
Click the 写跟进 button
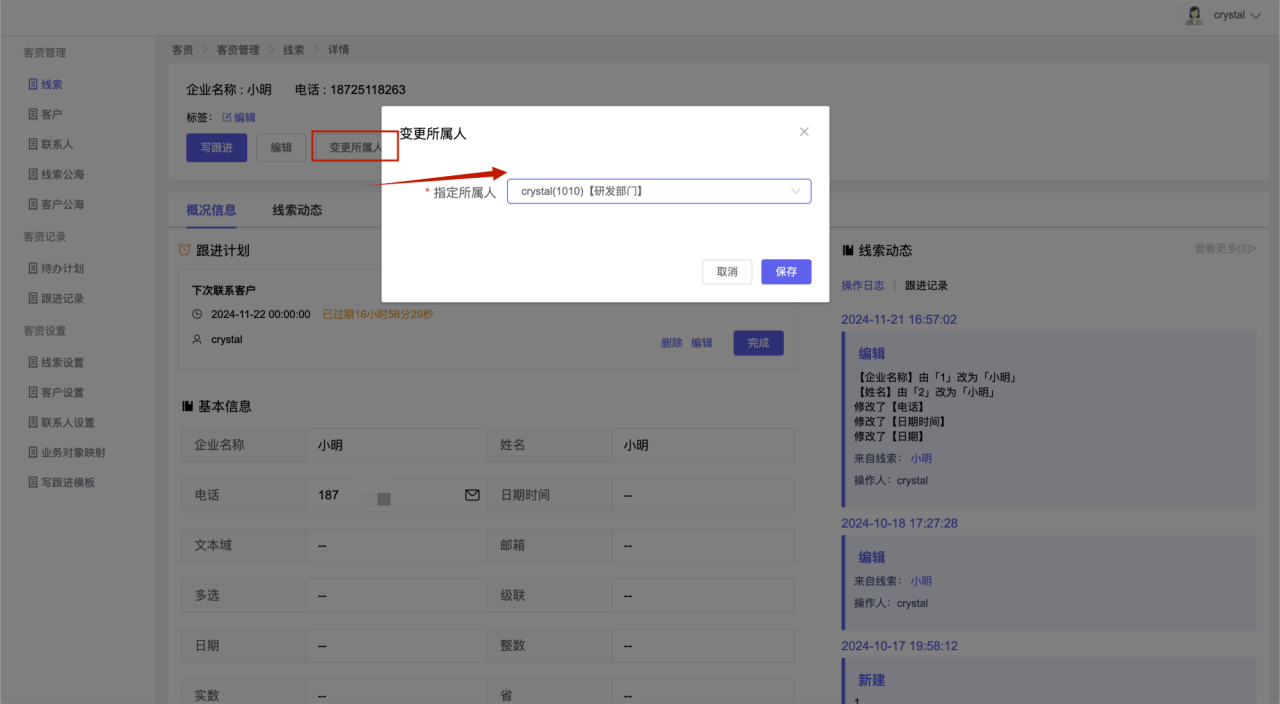coord(216,147)
